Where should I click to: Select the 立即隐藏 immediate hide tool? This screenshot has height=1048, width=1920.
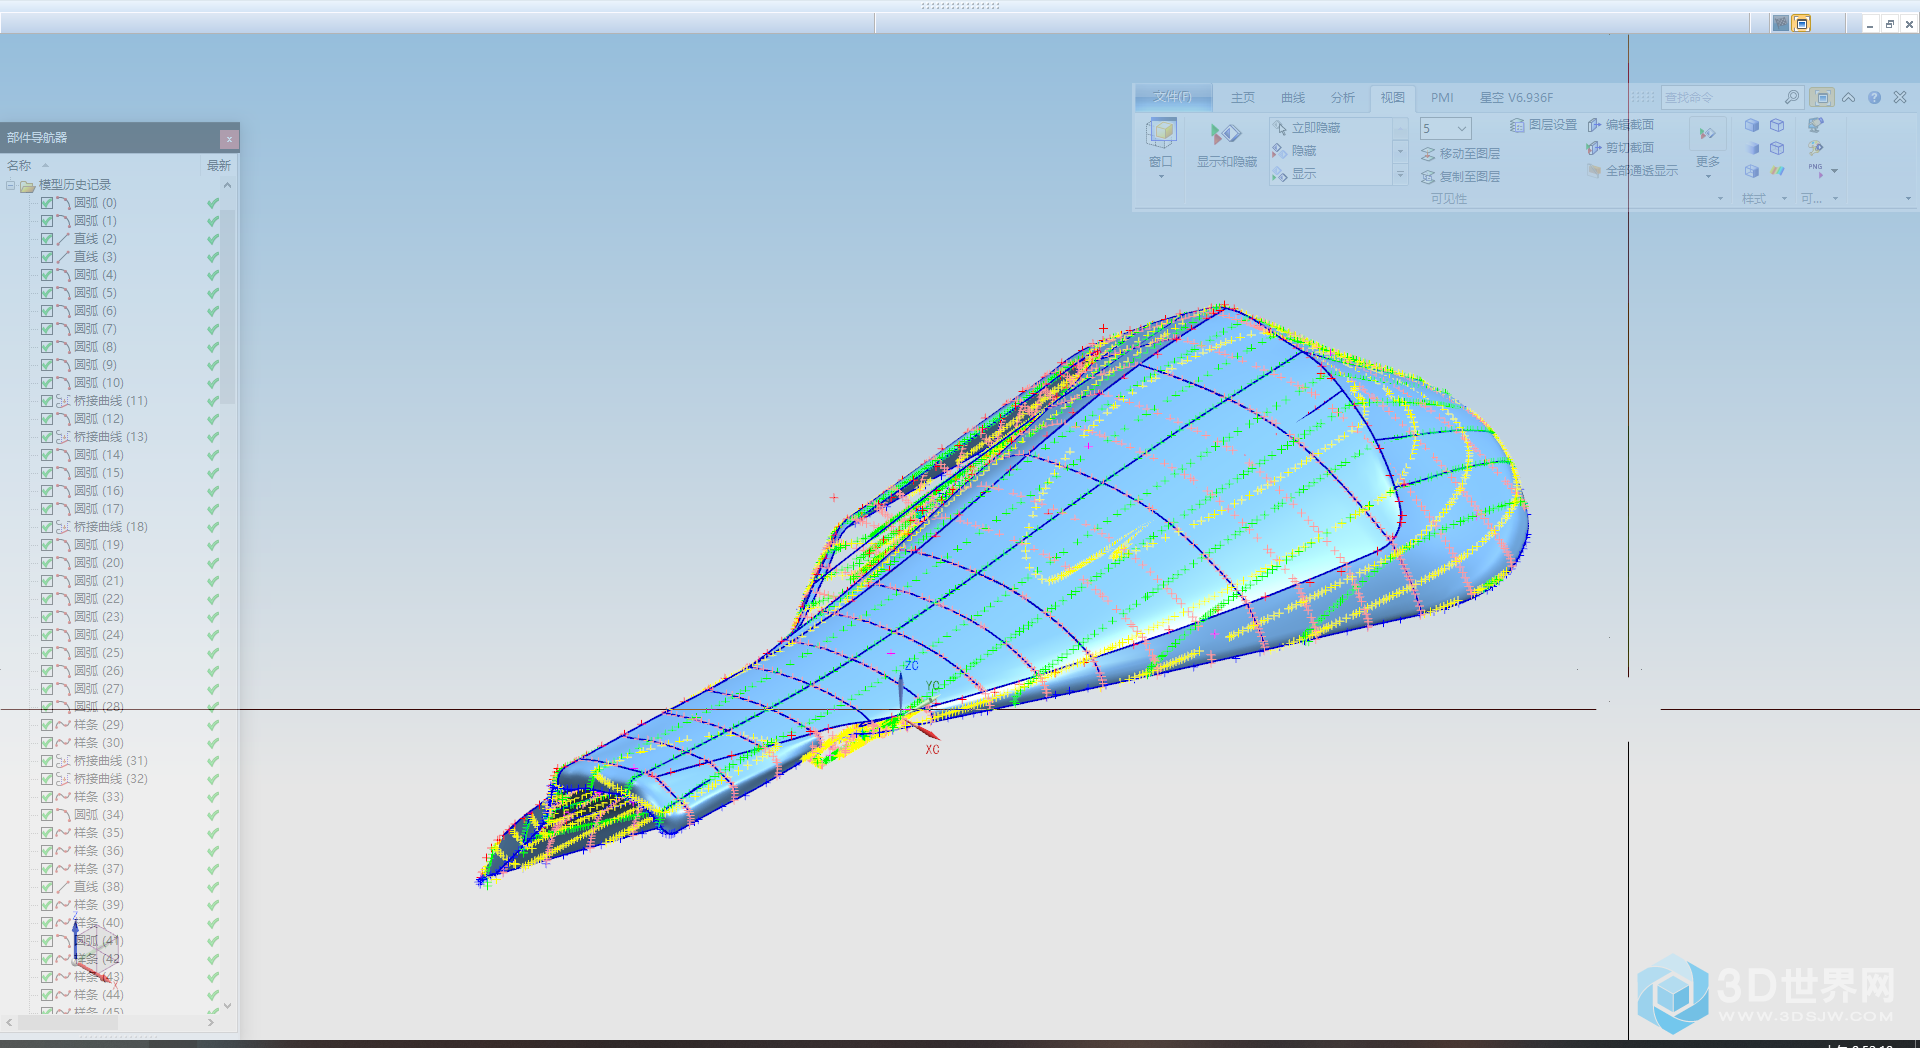pos(1306,128)
